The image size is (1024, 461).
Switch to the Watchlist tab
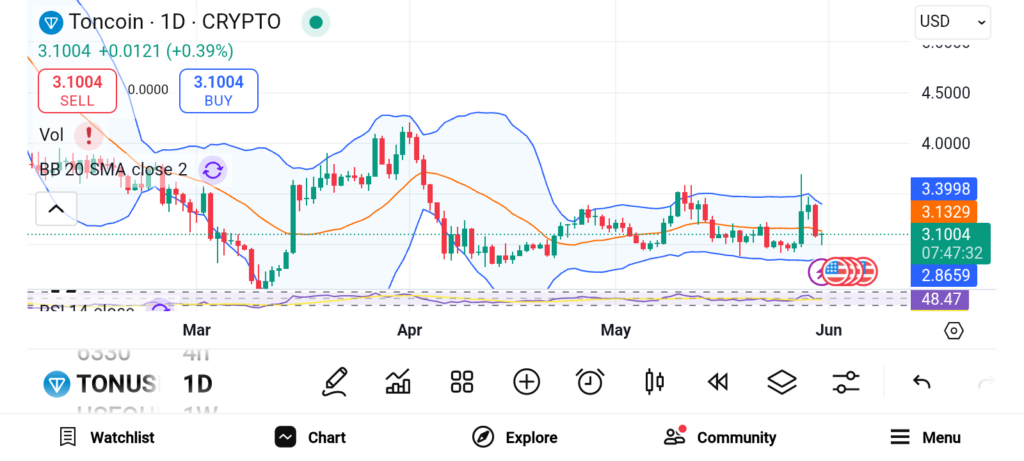pos(106,437)
